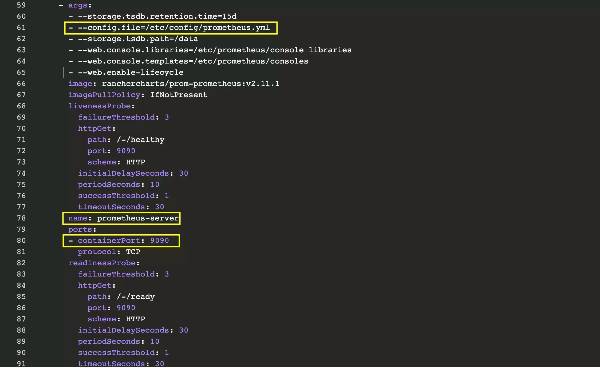
Task: Click the args: key at top
Action: click(x=75, y=5)
